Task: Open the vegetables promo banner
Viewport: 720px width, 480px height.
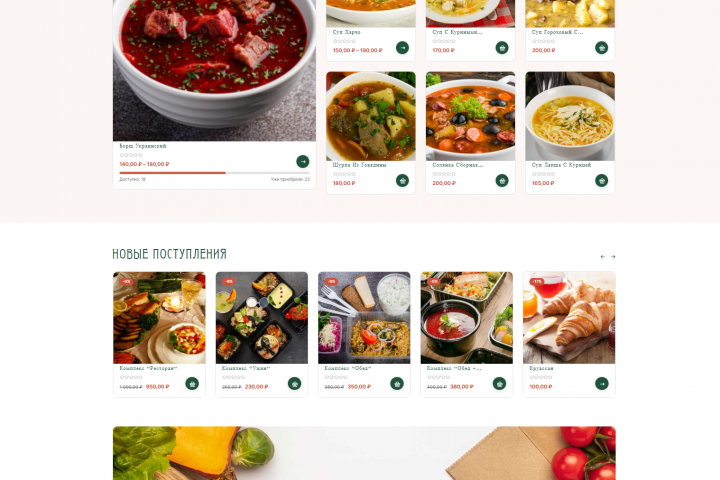Action: [x=364, y=453]
